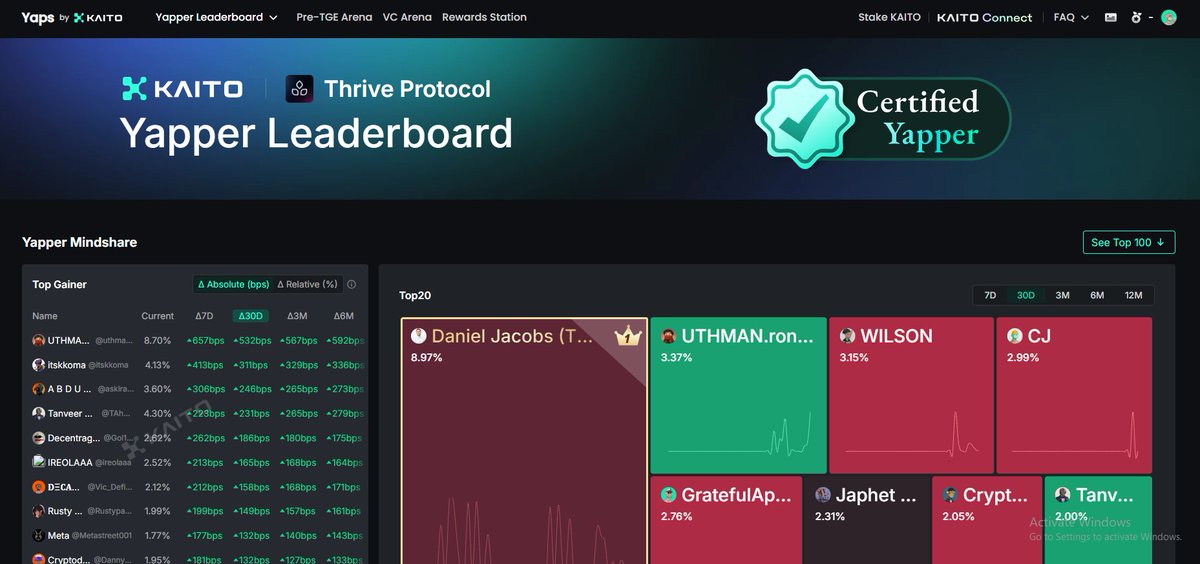Click UTHMAN.ron avatar in treemap tile

pyautogui.click(x=669, y=336)
